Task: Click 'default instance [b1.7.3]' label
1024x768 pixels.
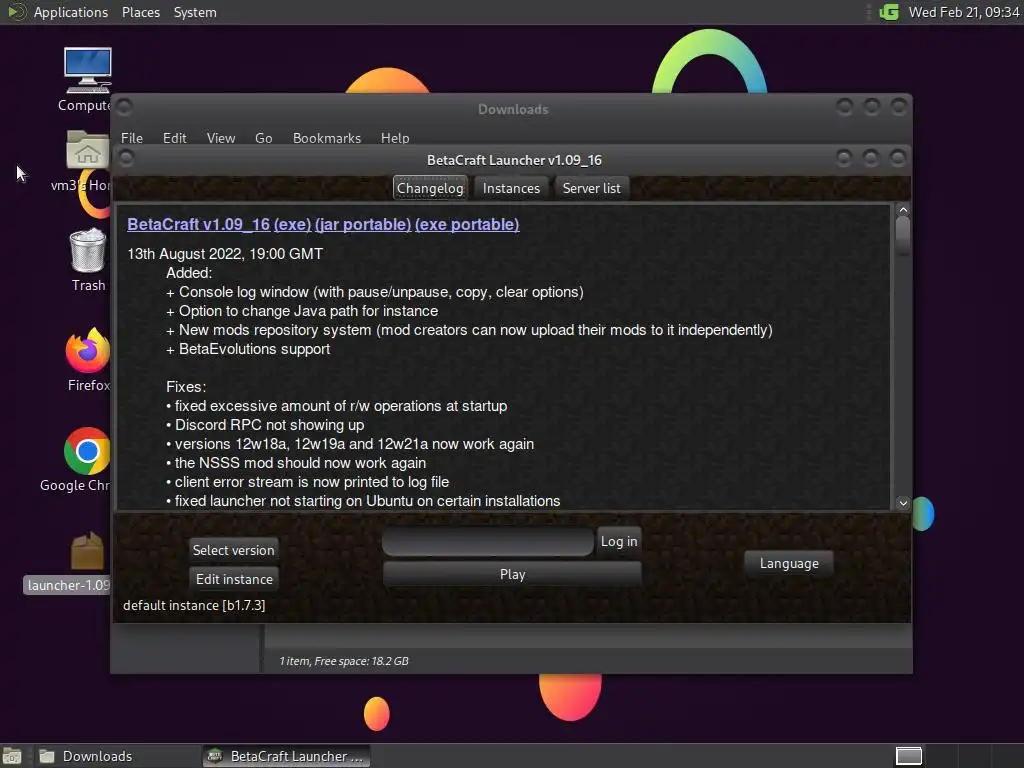Action: click(194, 605)
